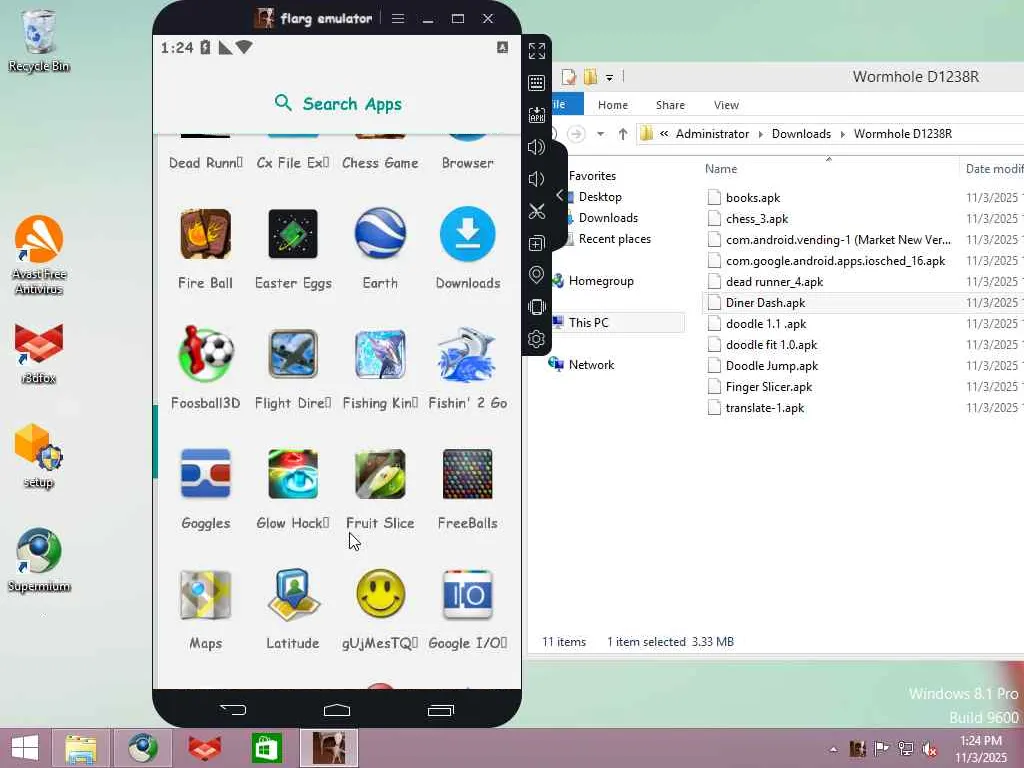Go up one folder level in Explorer
Image resolution: width=1024 pixels, height=768 pixels.
[x=622, y=134]
